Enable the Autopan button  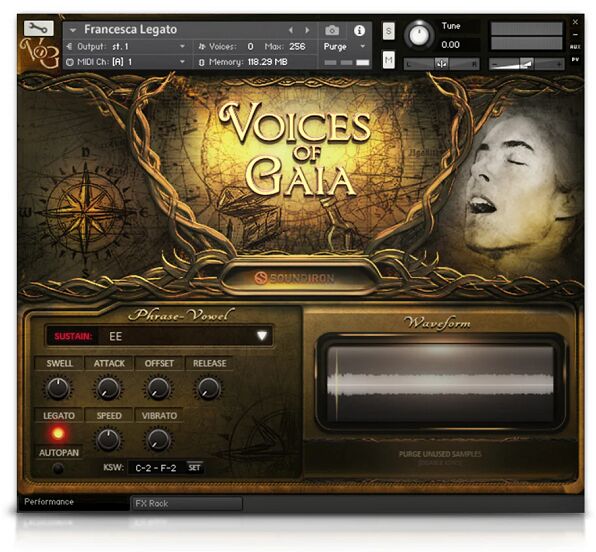pyautogui.click(x=58, y=468)
